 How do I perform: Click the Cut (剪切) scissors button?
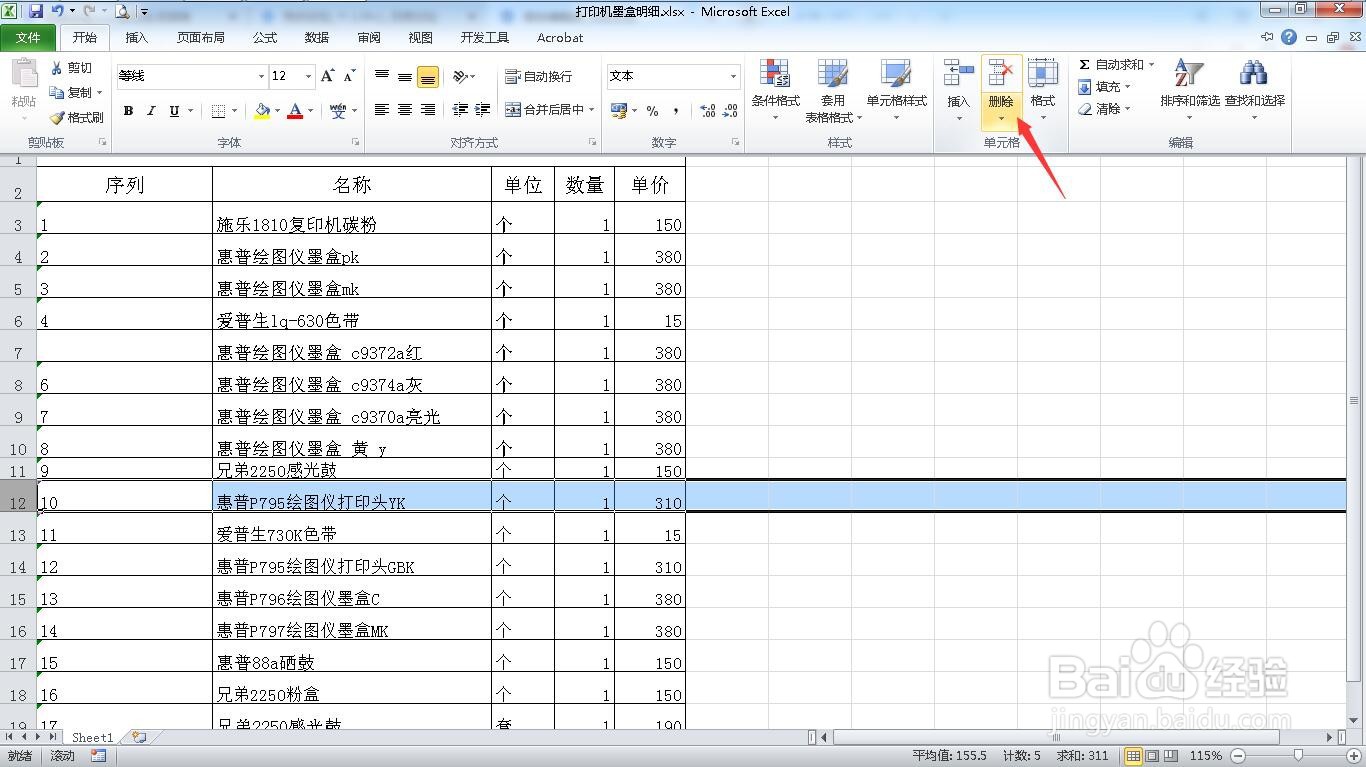(71, 68)
